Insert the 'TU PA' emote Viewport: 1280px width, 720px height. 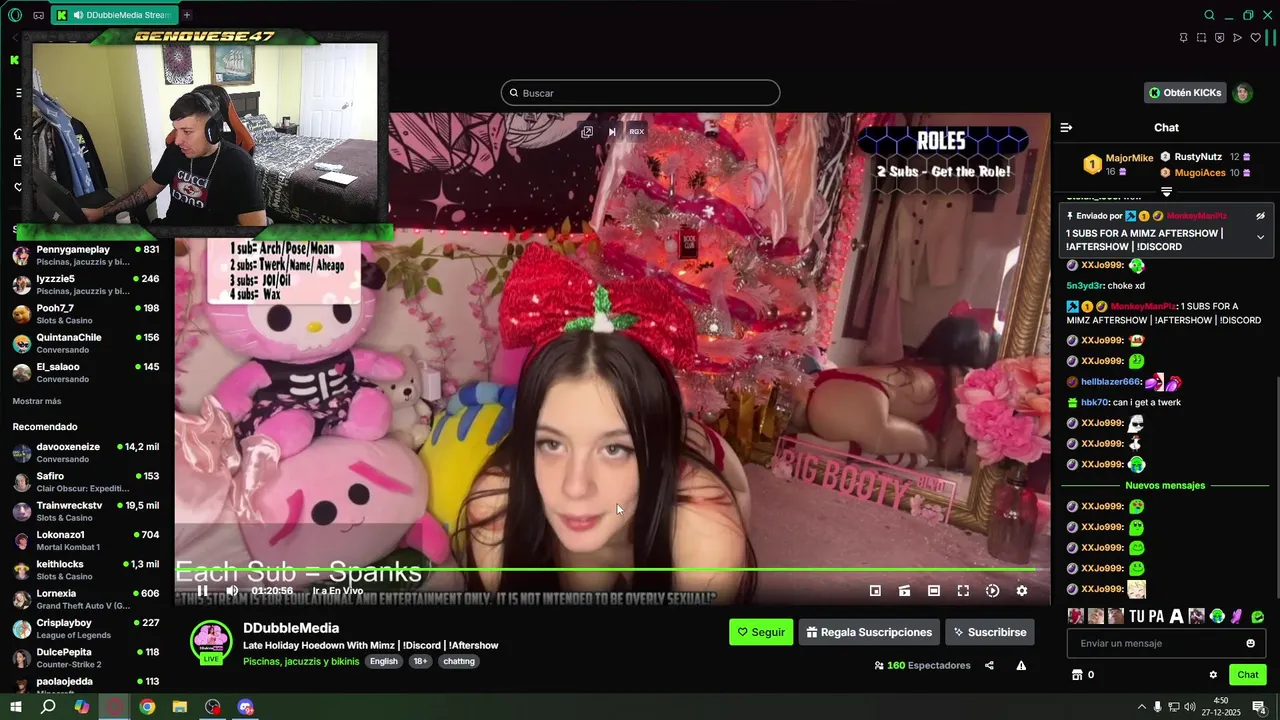(1146, 616)
